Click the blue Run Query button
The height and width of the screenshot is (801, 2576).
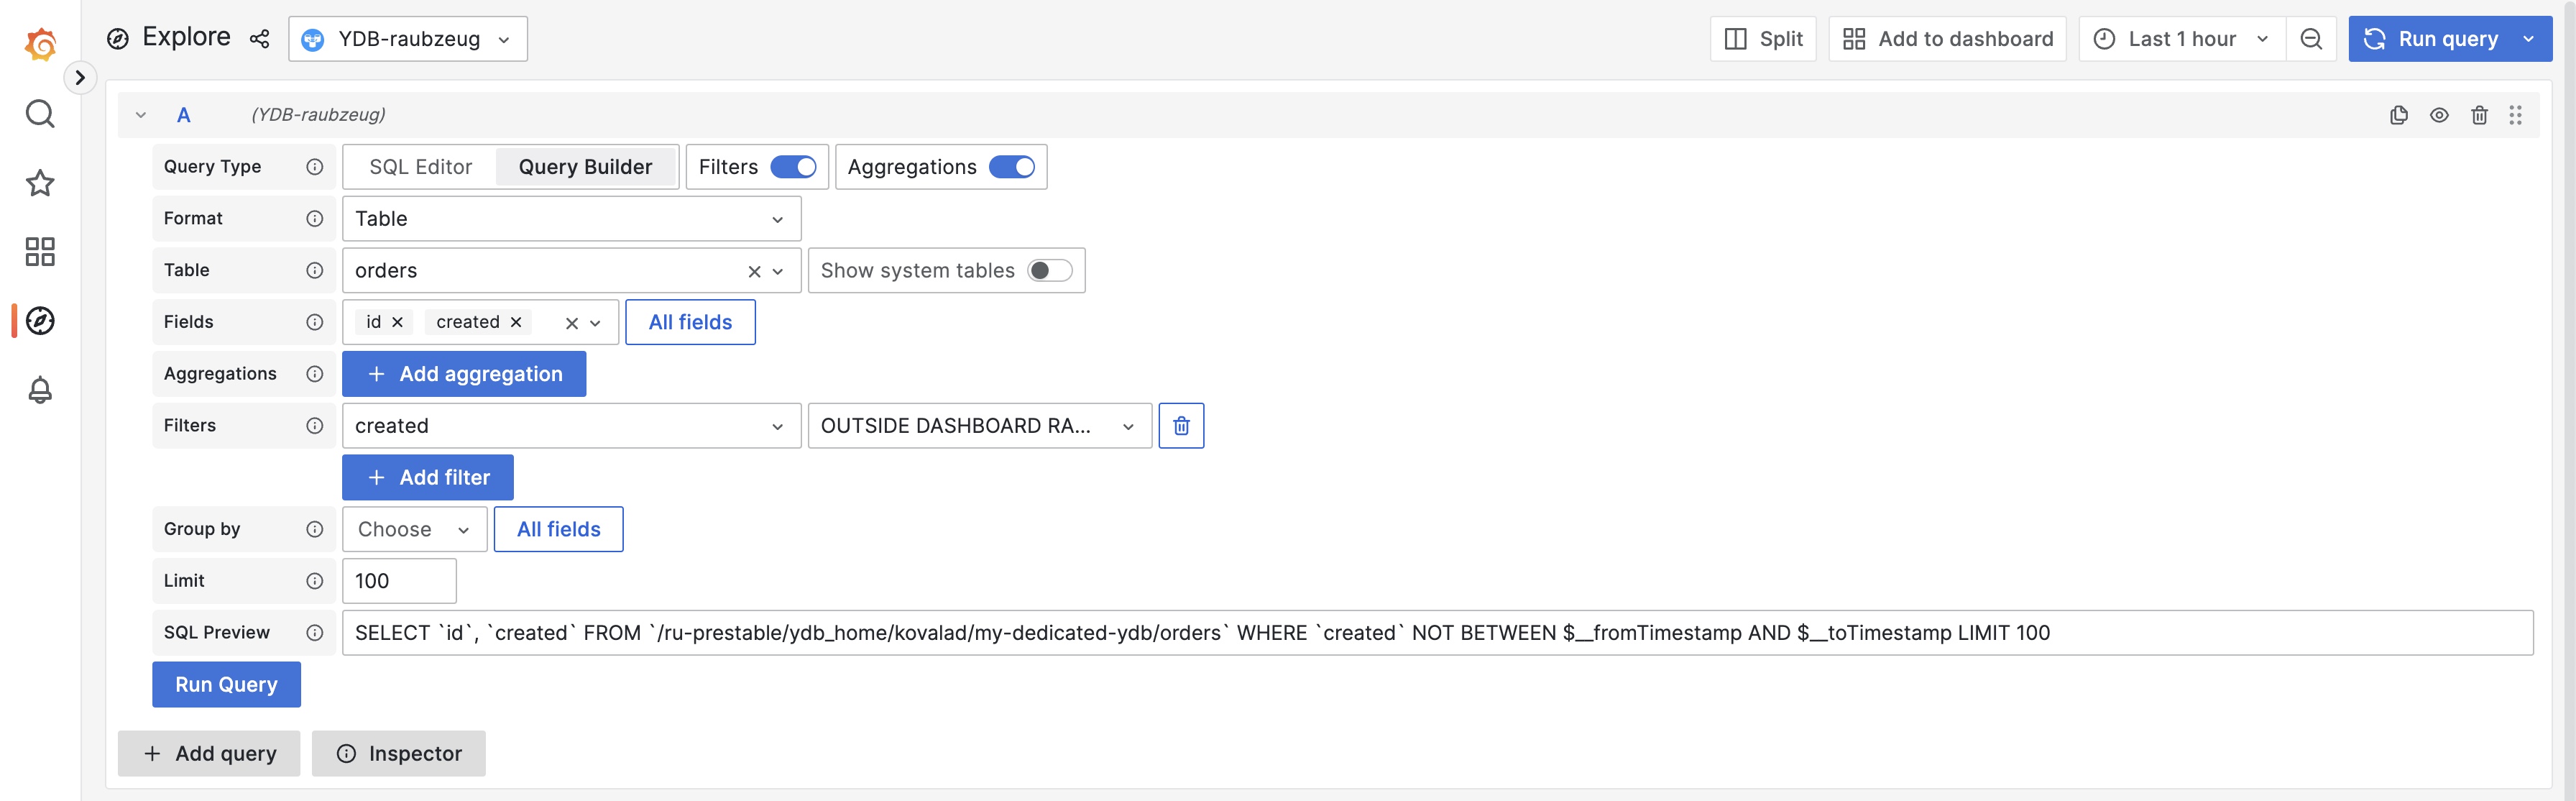coord(226,684)
